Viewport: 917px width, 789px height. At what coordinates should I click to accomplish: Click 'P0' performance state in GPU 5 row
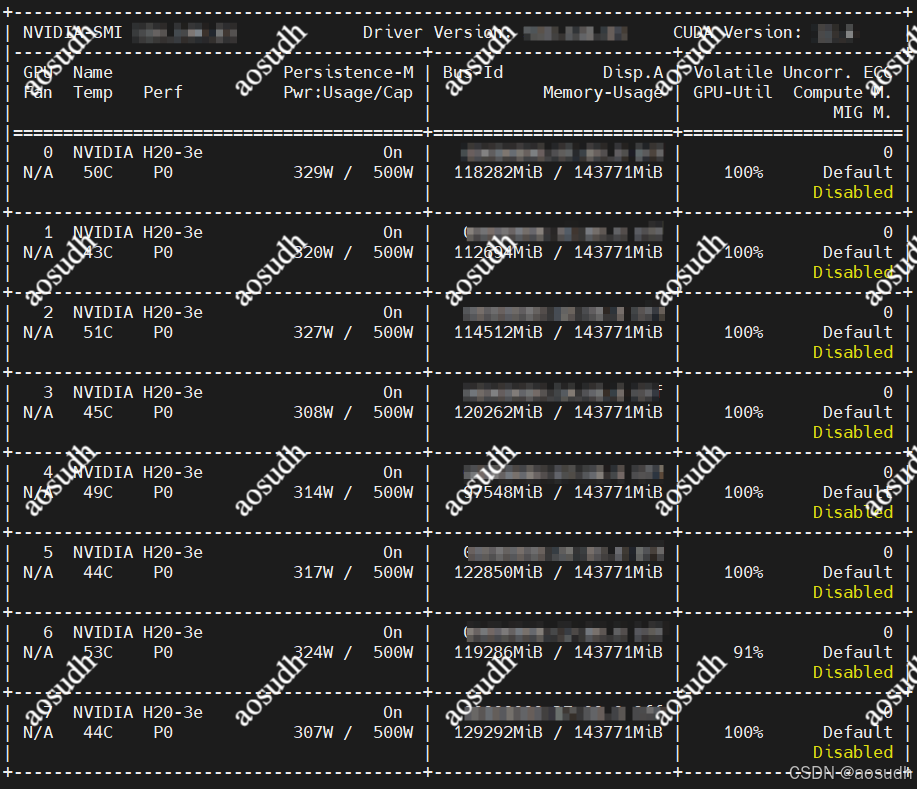[163, 573]
